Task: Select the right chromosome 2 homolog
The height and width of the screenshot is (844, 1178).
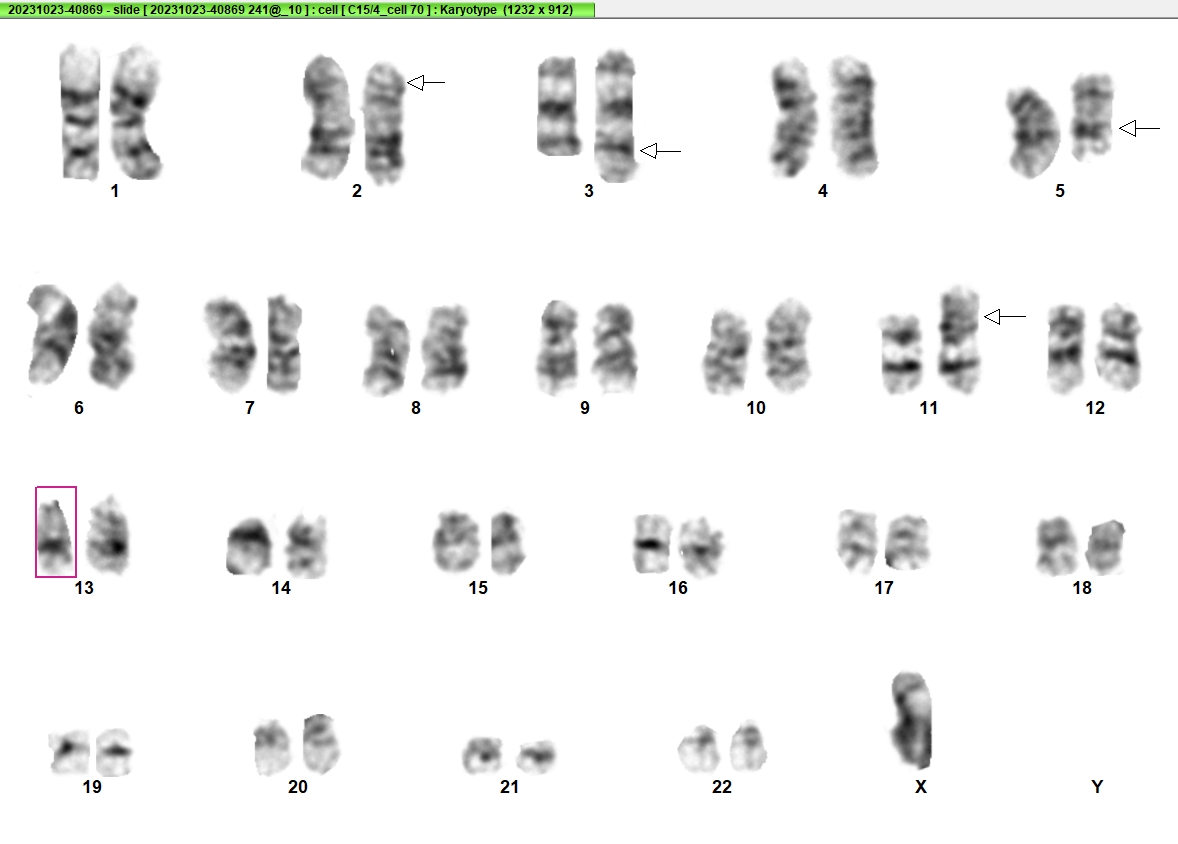Action: [385, 123]
